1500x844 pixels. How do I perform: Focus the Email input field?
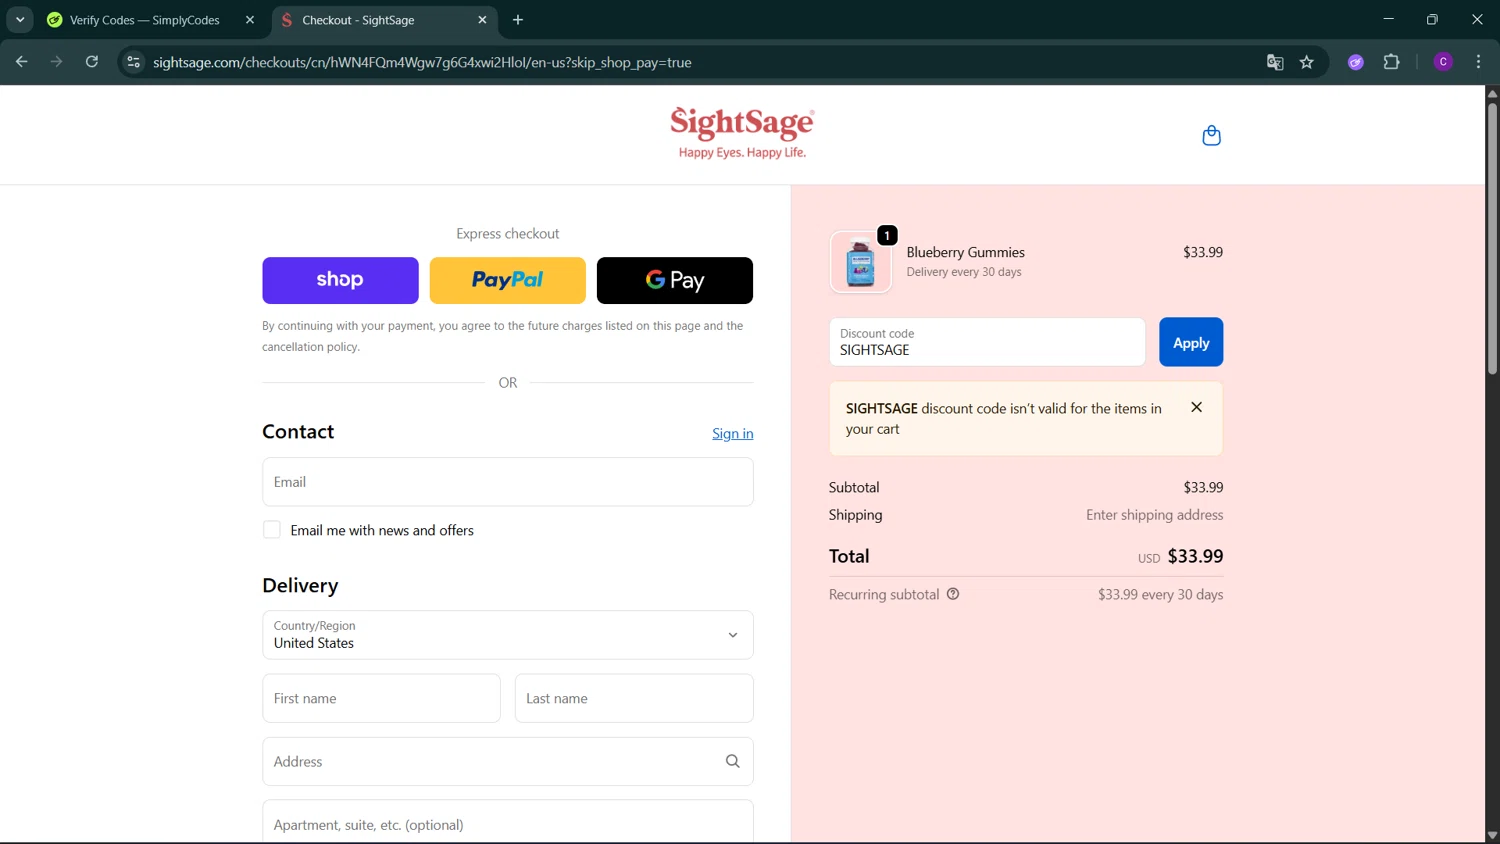point(508,482)
